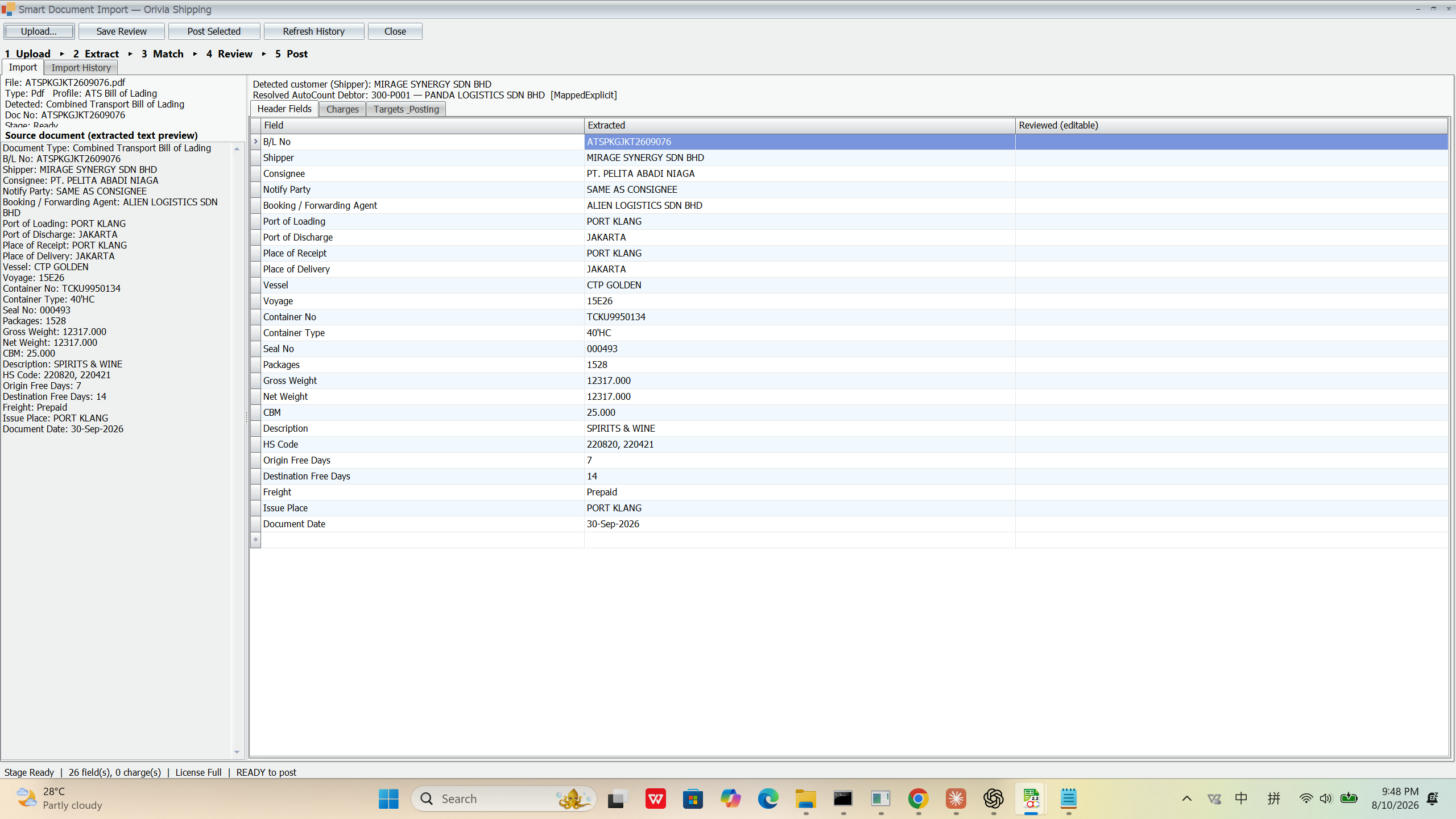Viewport: 1456px width, 819px height.
Task: Switch to Import History tab
Action: pos(81,67)
